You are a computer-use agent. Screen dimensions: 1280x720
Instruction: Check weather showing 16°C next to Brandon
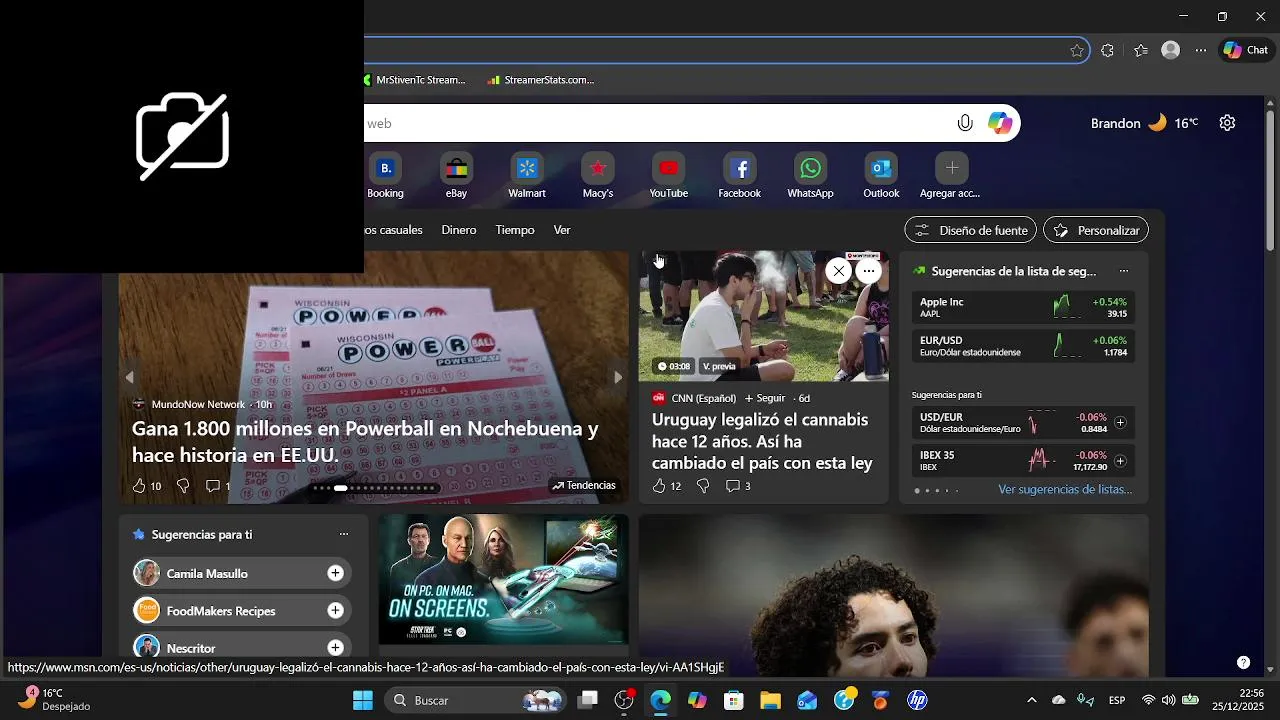(x=1173, y=123)
